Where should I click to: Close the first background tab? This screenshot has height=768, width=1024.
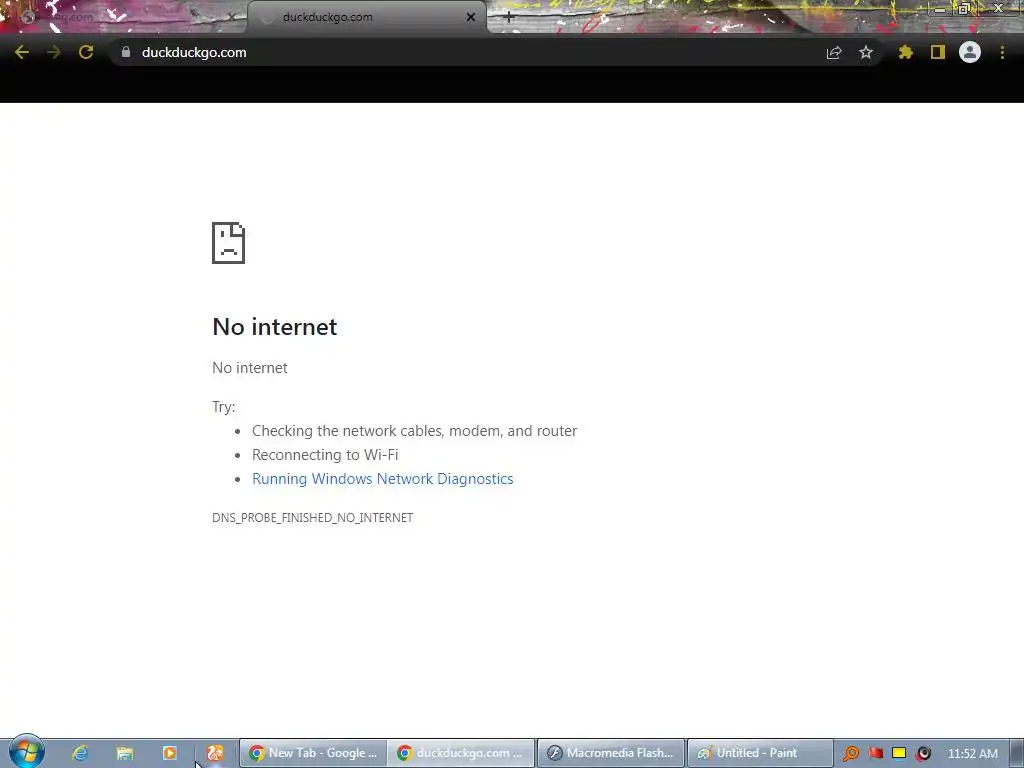coord(231,17)
